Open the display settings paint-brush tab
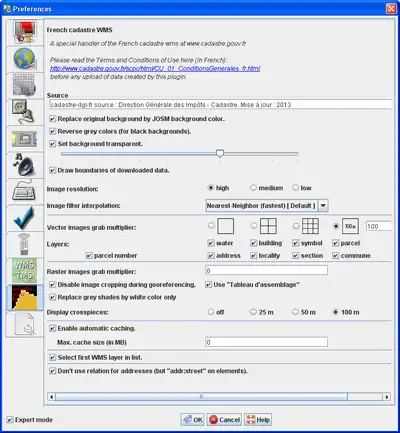The width and height of the screenshot is (400, 433). [x=24, y=32]
